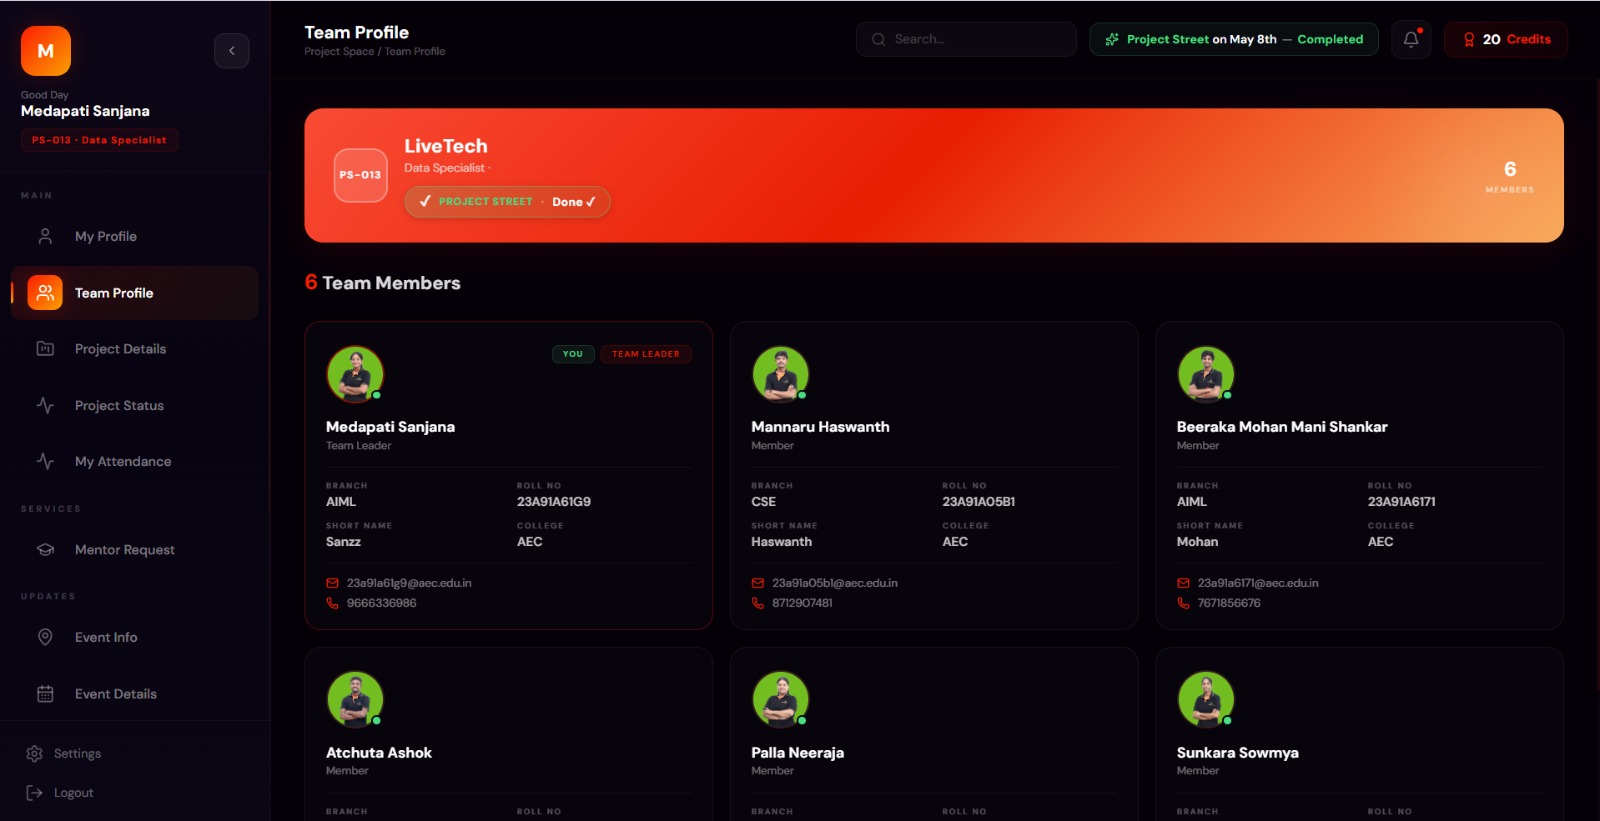1600x821 pixels.
Task: Click the PS-013 team badge in banner
Action: [360, 175]
